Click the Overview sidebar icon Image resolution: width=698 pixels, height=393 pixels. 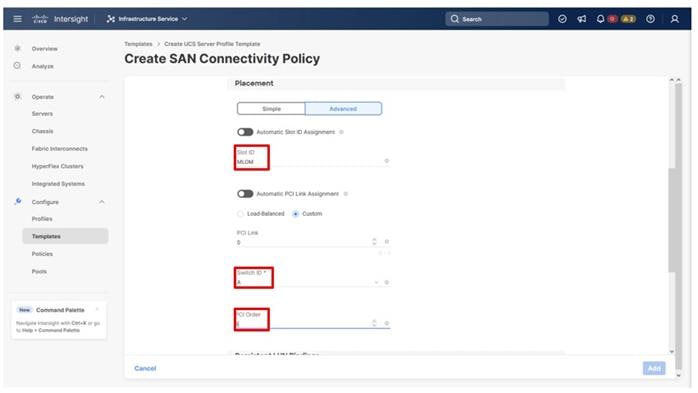(x=17, y=48)
